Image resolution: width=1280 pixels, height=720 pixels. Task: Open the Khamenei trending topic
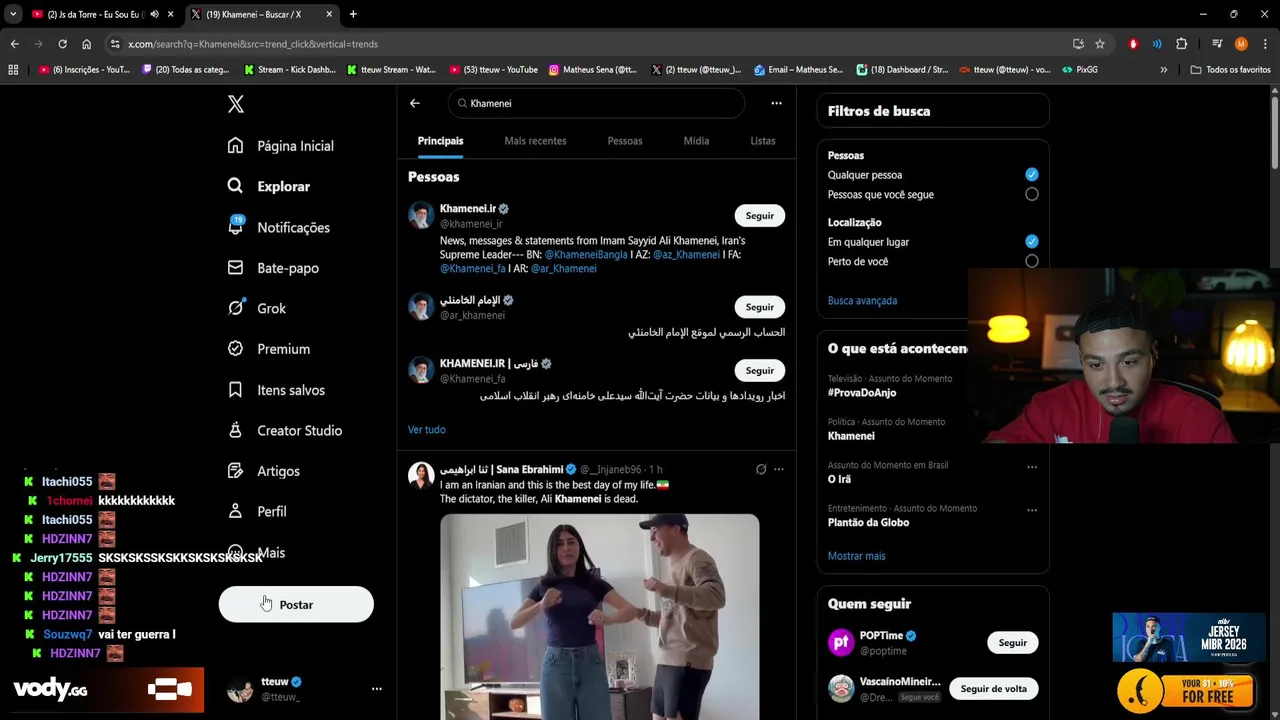851,436
